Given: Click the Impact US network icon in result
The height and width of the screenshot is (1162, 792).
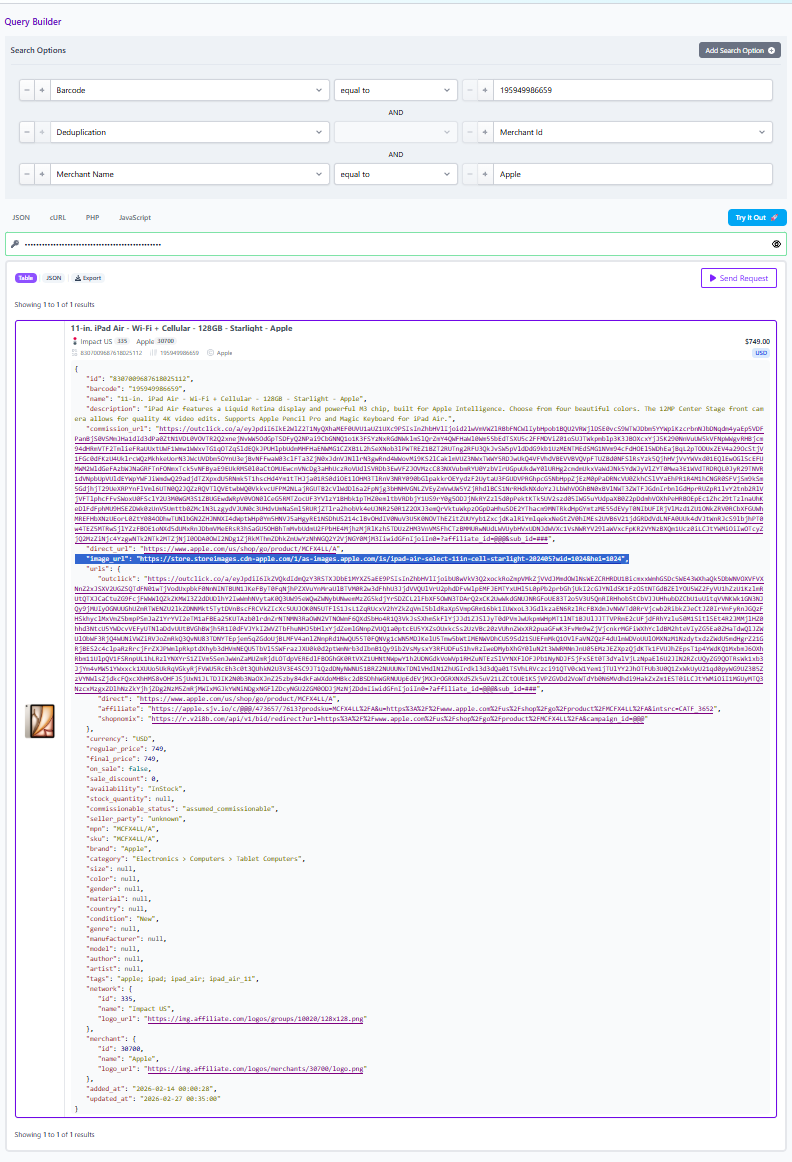Looking at the screenshot, I should point(74,342).
